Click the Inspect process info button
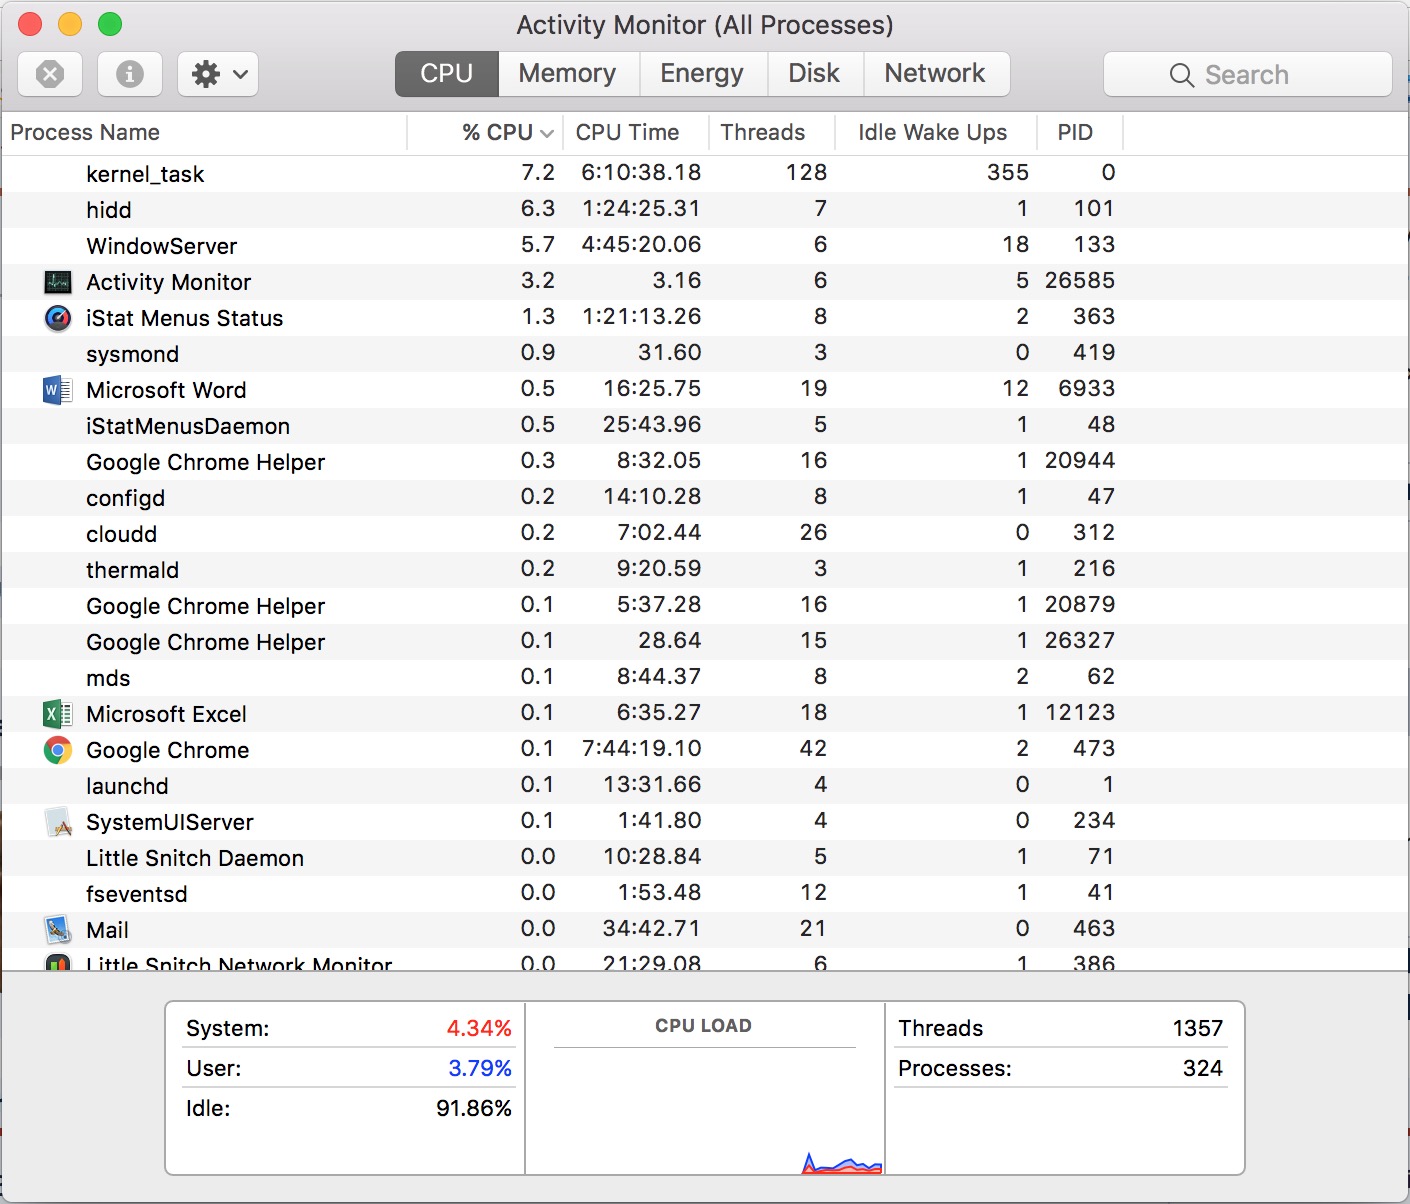Screen dimensions: 1410x1204 [130, 74]
